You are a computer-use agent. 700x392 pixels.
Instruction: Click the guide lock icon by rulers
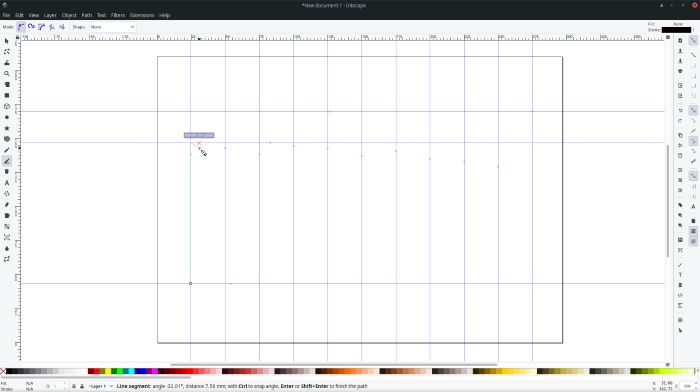click(x=17, y=38)
